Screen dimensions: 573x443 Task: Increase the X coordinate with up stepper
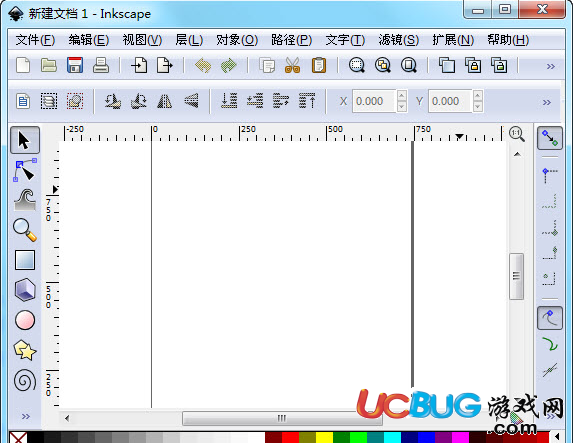point(402,96)
